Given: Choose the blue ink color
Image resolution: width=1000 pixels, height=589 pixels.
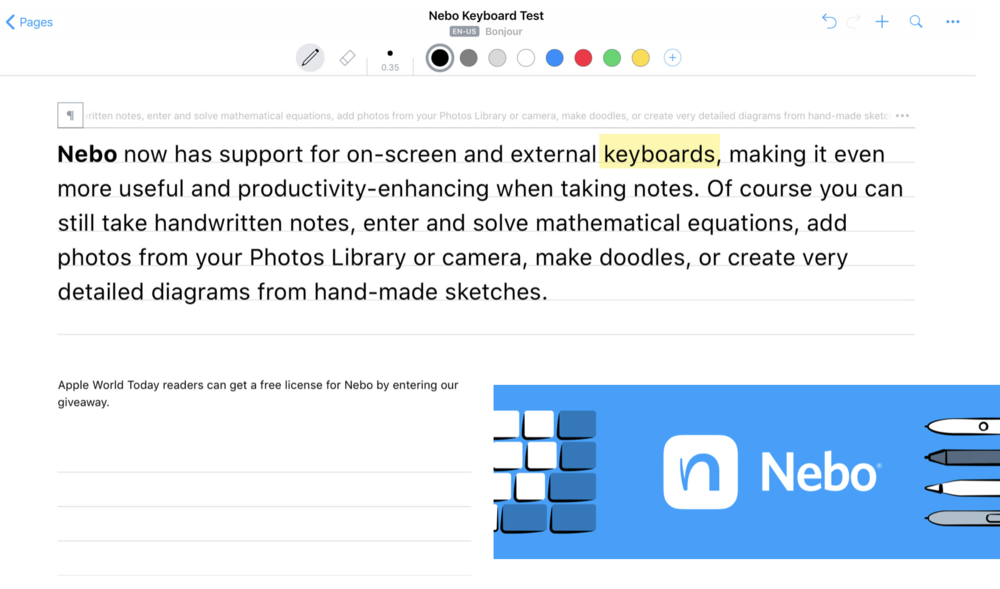Looking at the screenshot, I should pos(554,58).
